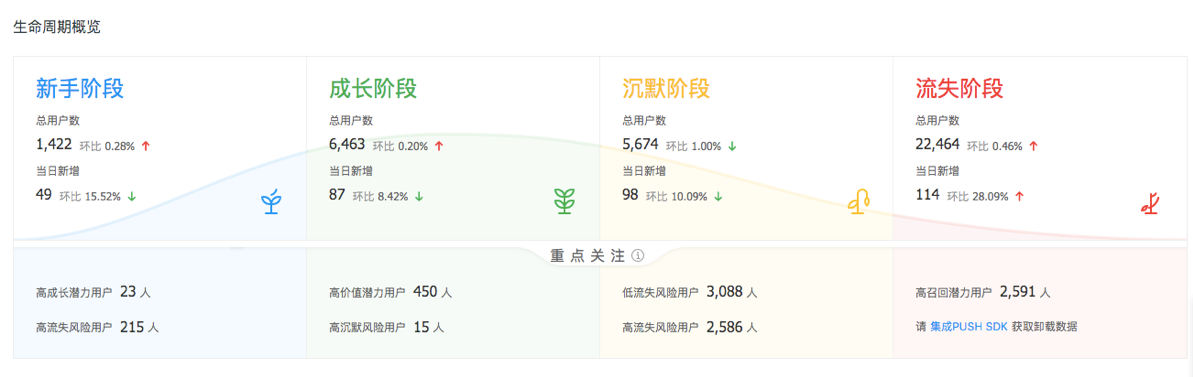The image size is (1193, 377).
Task: Open 高价值潜力用户 450 人 entry
Action: click(390, 292)
